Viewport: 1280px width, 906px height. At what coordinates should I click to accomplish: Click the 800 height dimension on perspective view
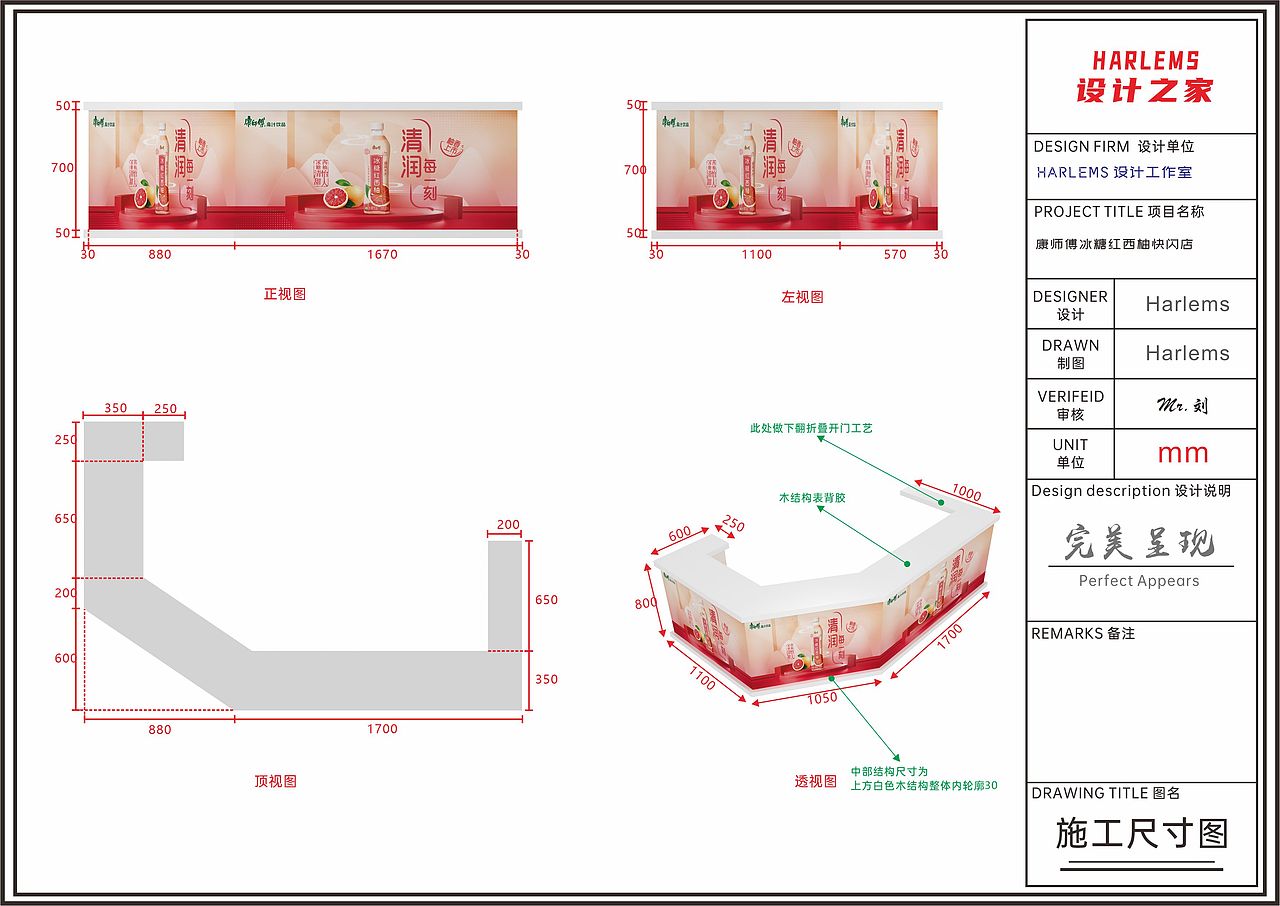tap(647, 603)
